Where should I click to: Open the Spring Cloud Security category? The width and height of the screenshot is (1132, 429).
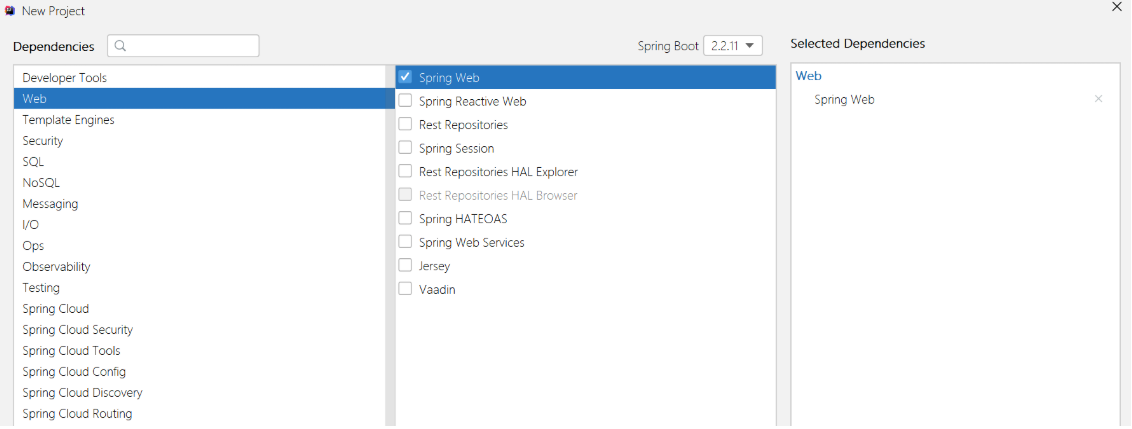(200, 329)
